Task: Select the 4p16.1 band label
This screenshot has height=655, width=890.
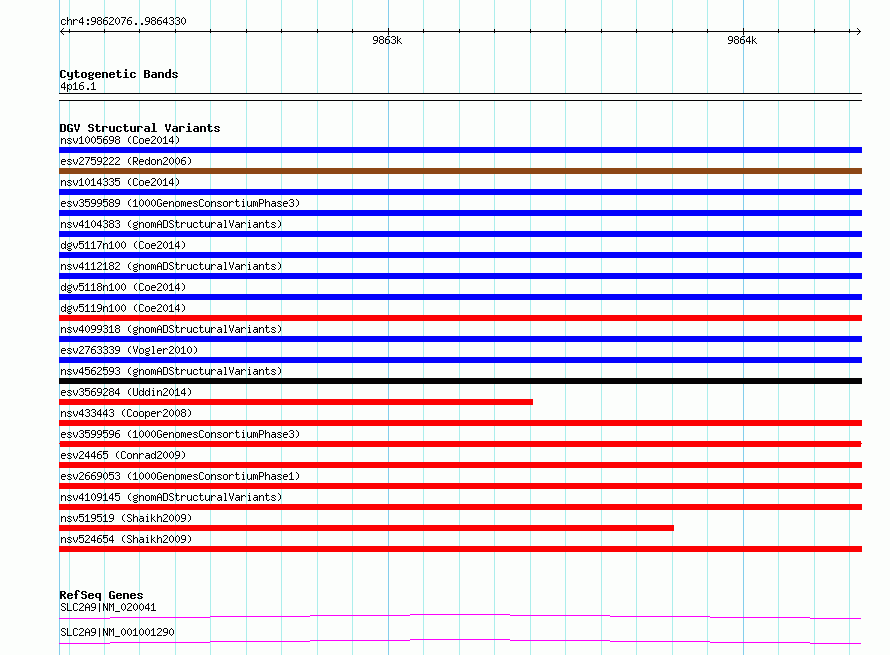Action: point(78,86)
